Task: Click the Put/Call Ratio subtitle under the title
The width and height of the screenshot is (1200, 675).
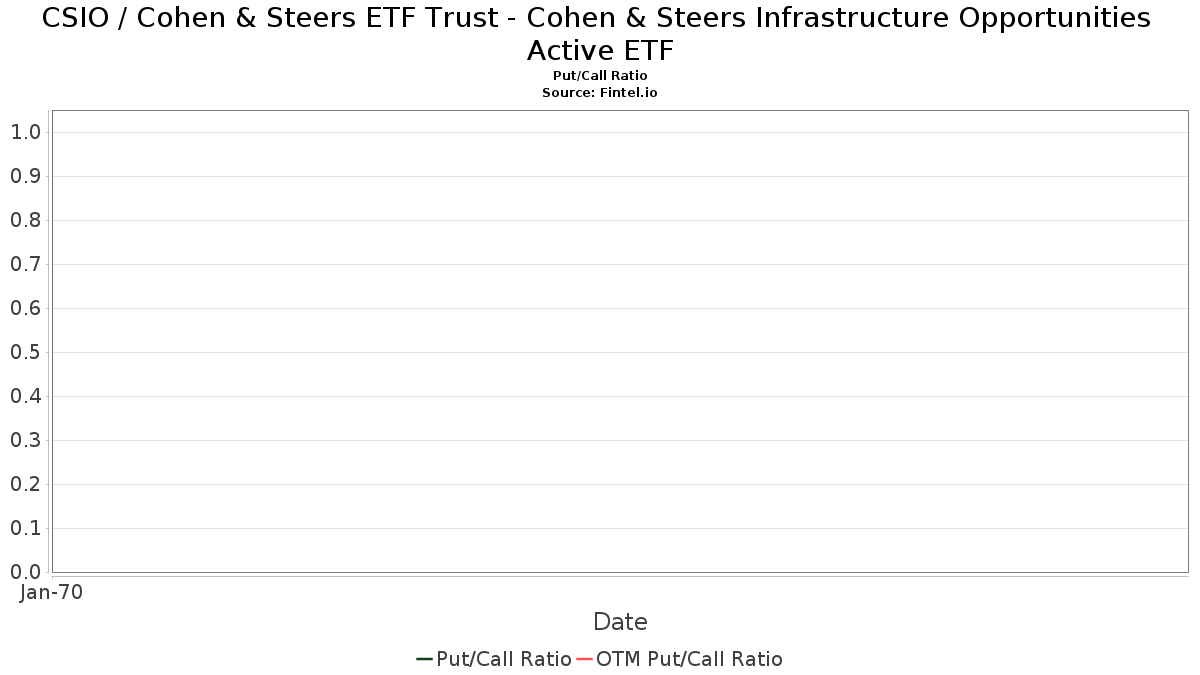Action: pyautogui.click(x=600, y=76)
